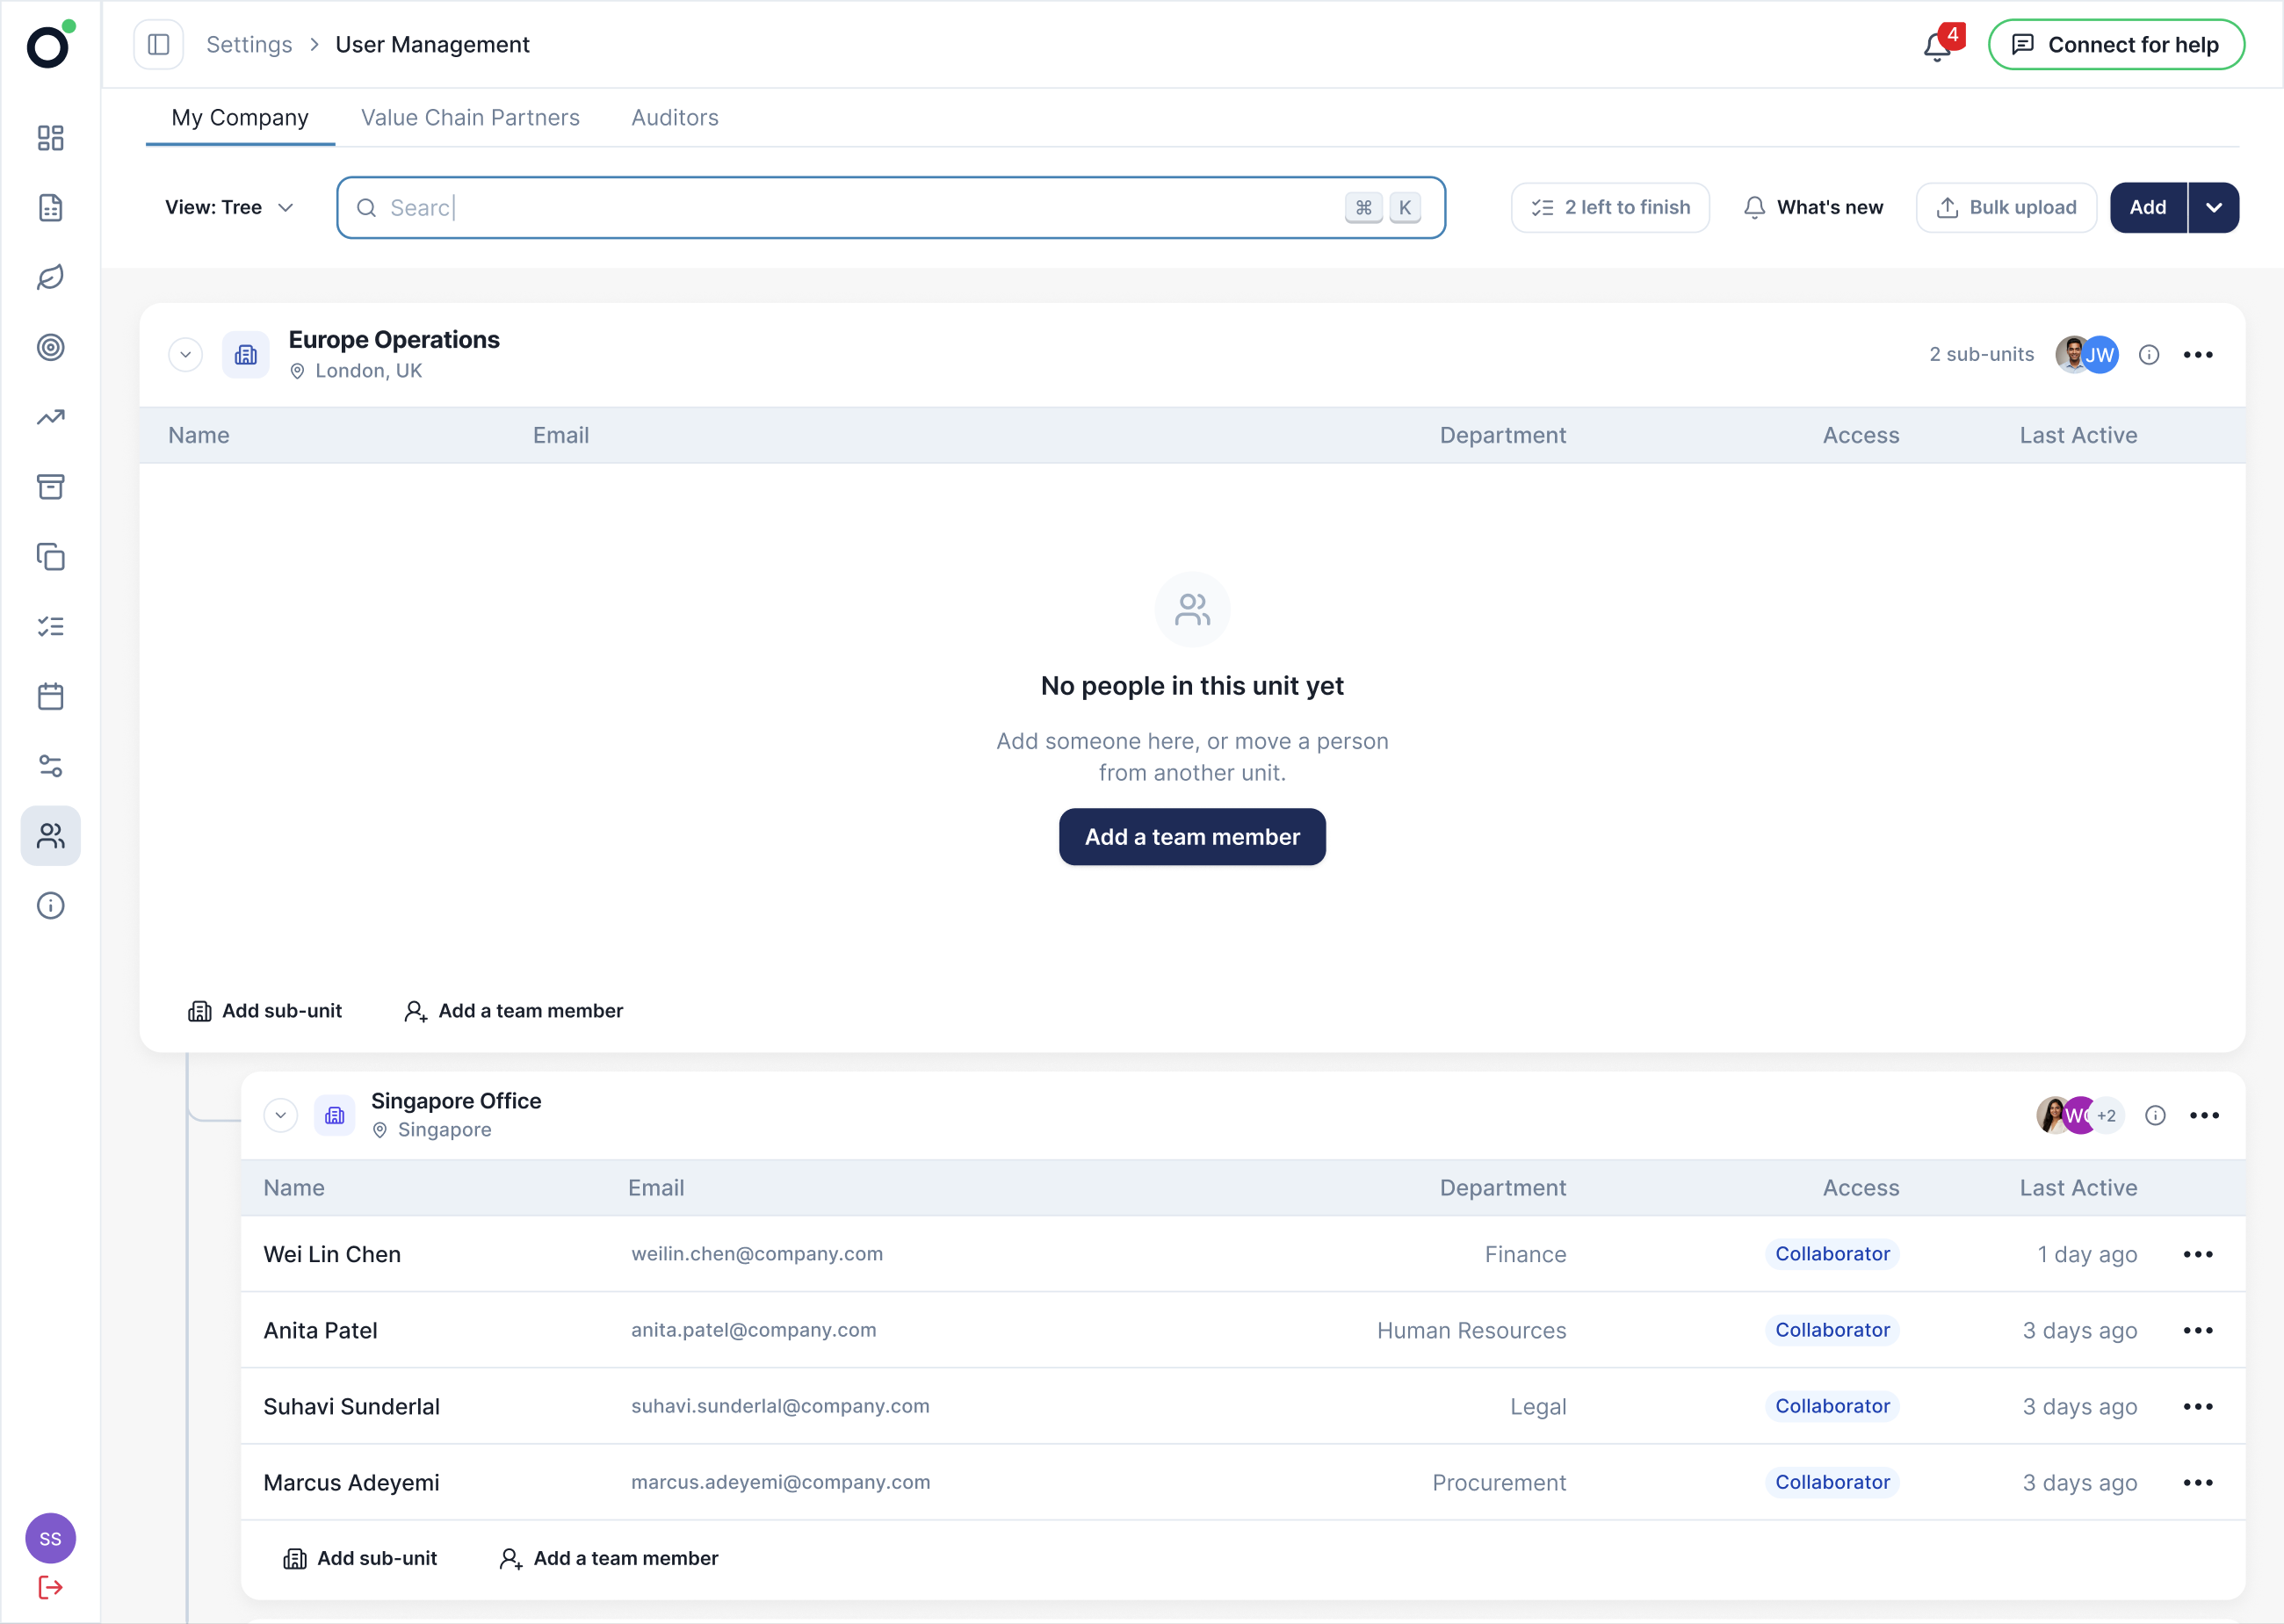Collapse the Europe Operations unit
The image size is (2284, 1624).
tap(185, 355)
